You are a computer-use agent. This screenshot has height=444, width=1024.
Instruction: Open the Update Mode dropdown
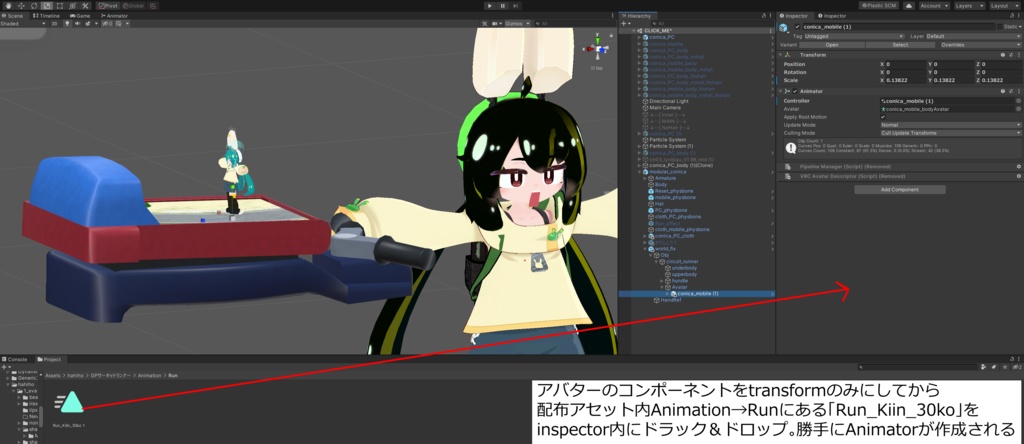[x=950, y=125]
